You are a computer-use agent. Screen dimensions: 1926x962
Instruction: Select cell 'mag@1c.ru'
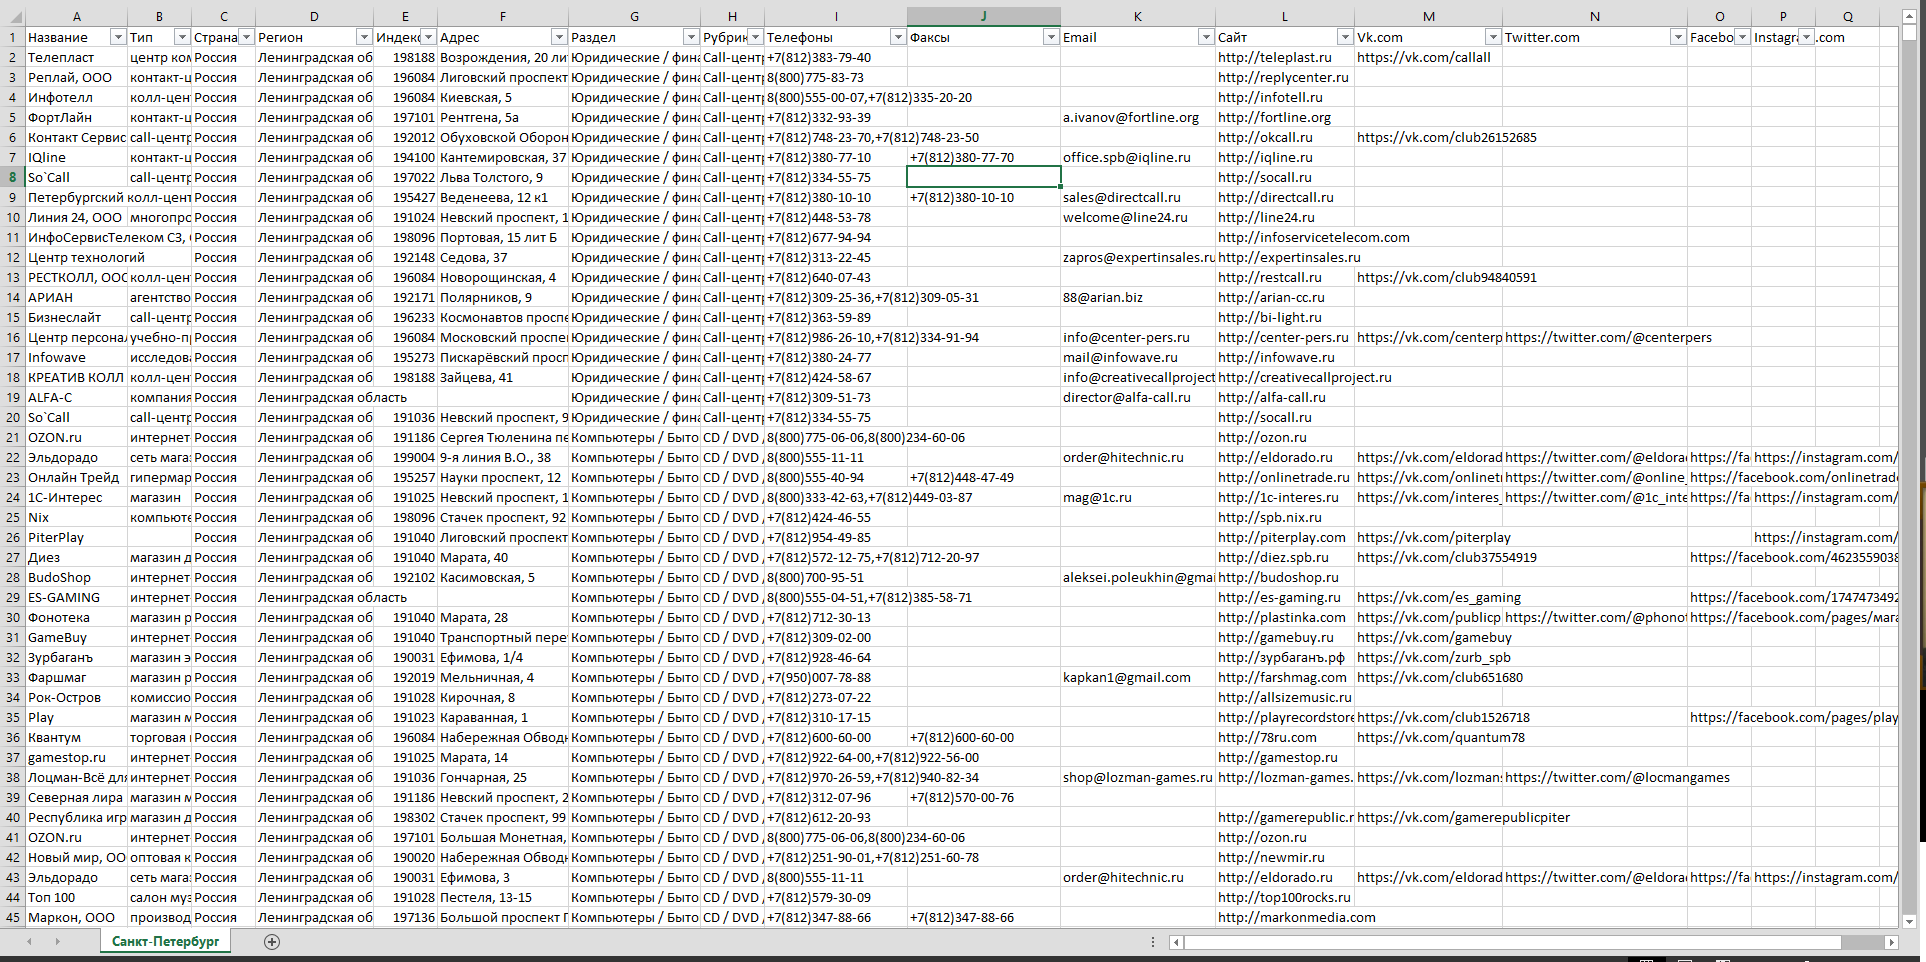[x=1138, y=497]
